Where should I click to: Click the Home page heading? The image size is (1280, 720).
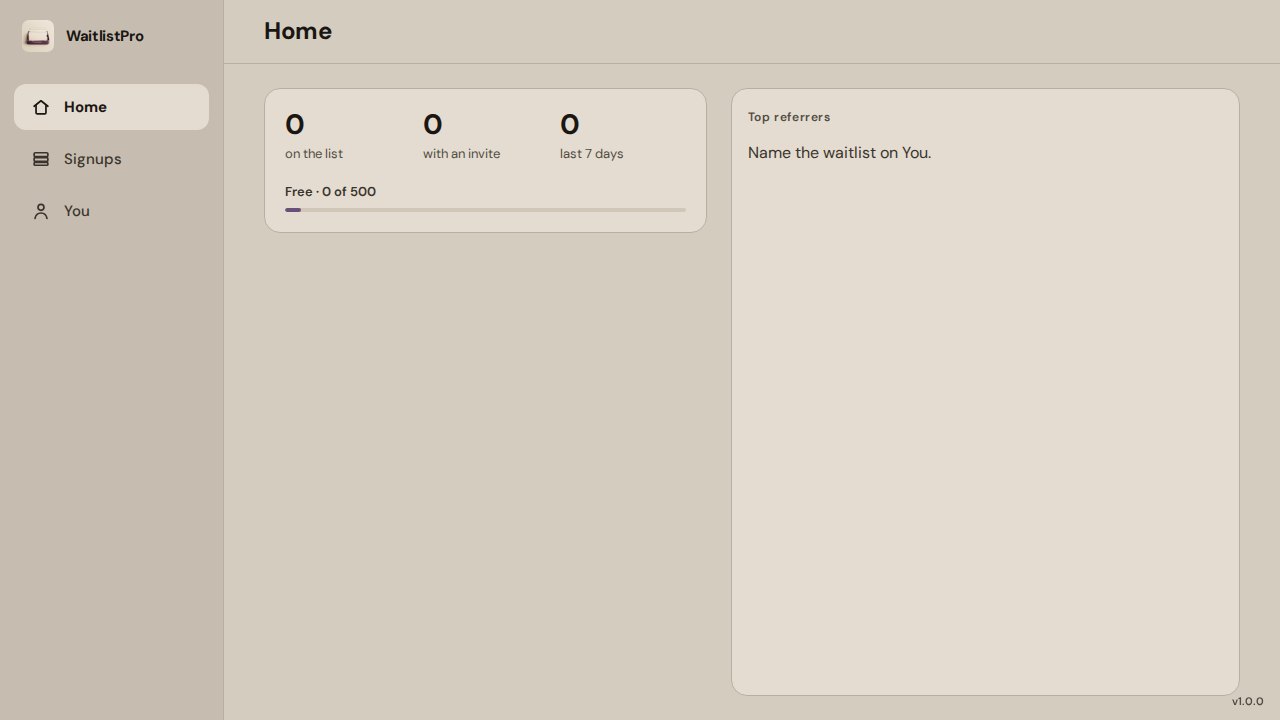(x=298, y=31)
